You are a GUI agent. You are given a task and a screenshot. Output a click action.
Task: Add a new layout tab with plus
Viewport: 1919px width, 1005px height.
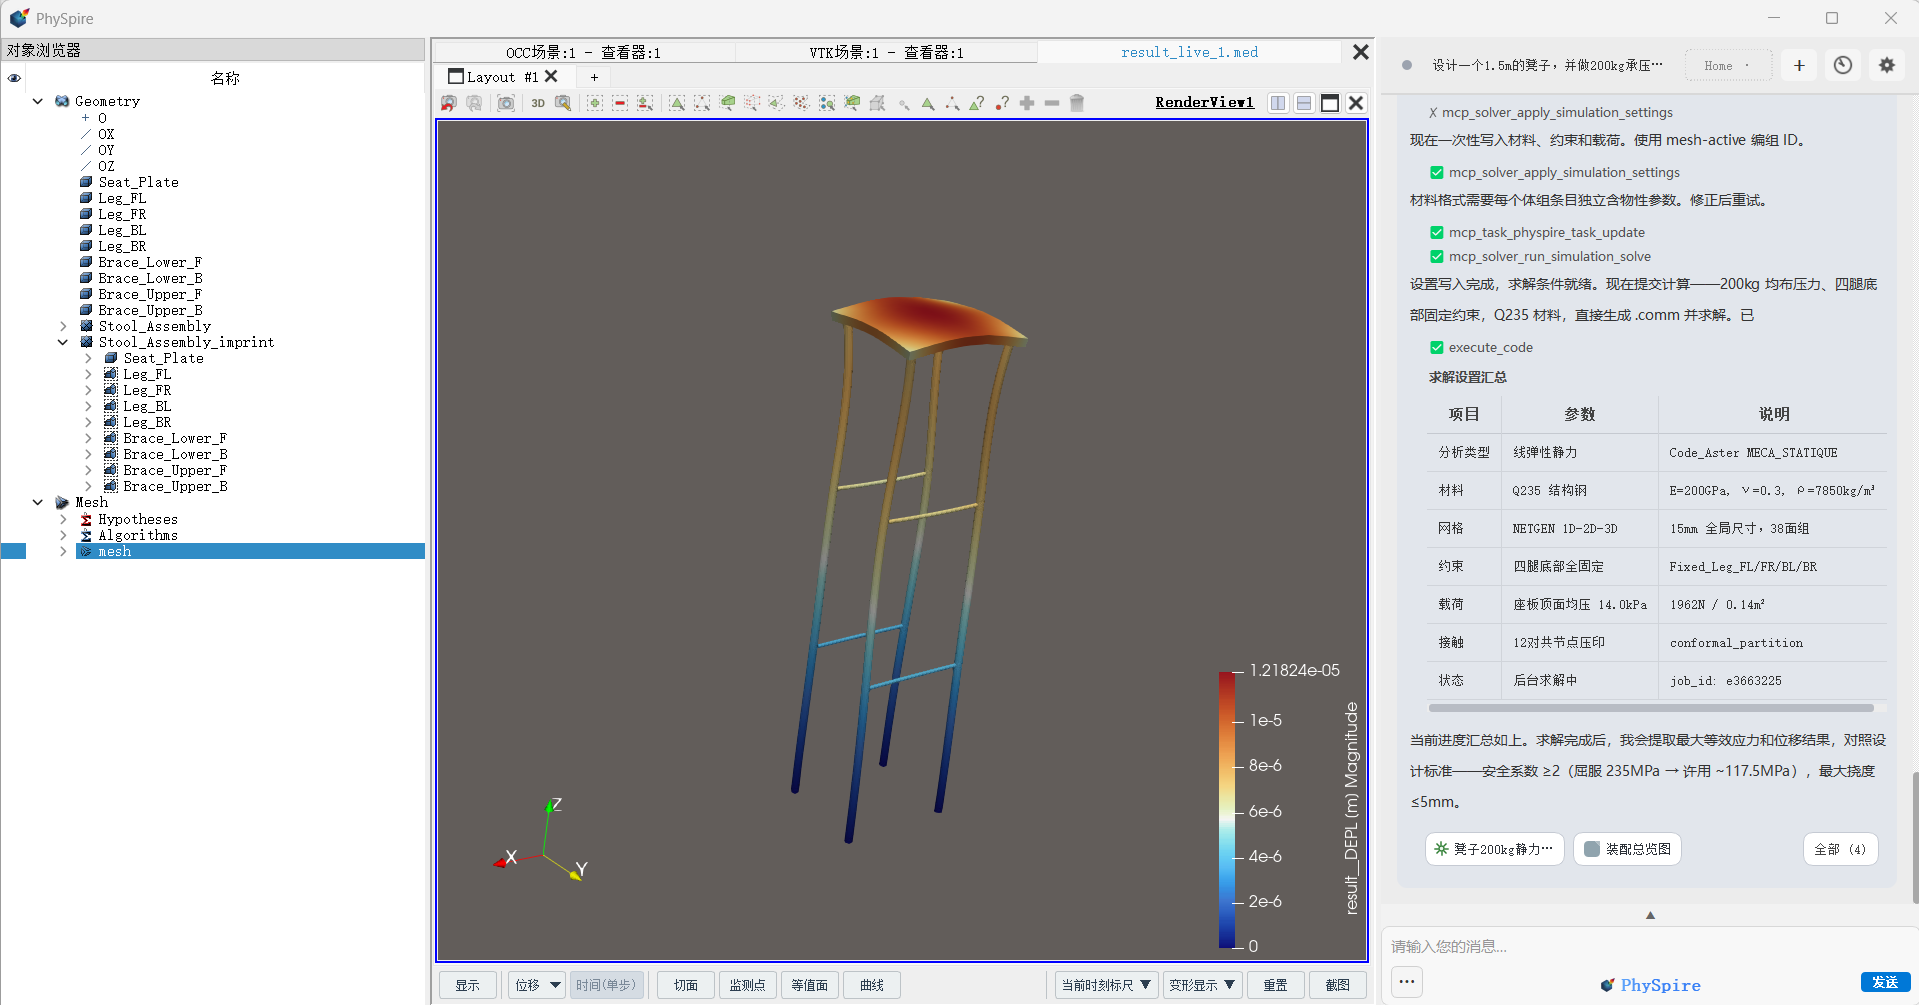[x=594, y=77]
